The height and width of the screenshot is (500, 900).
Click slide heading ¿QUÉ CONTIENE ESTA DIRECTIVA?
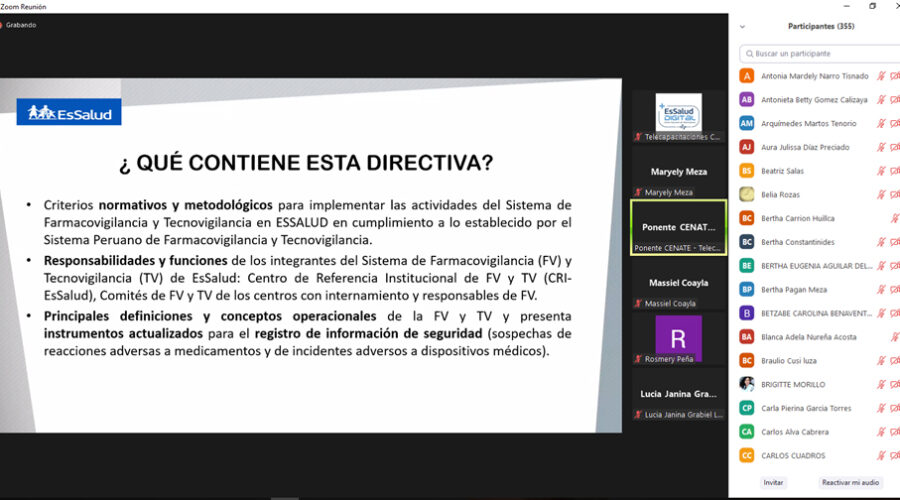[x=306, y=163]
